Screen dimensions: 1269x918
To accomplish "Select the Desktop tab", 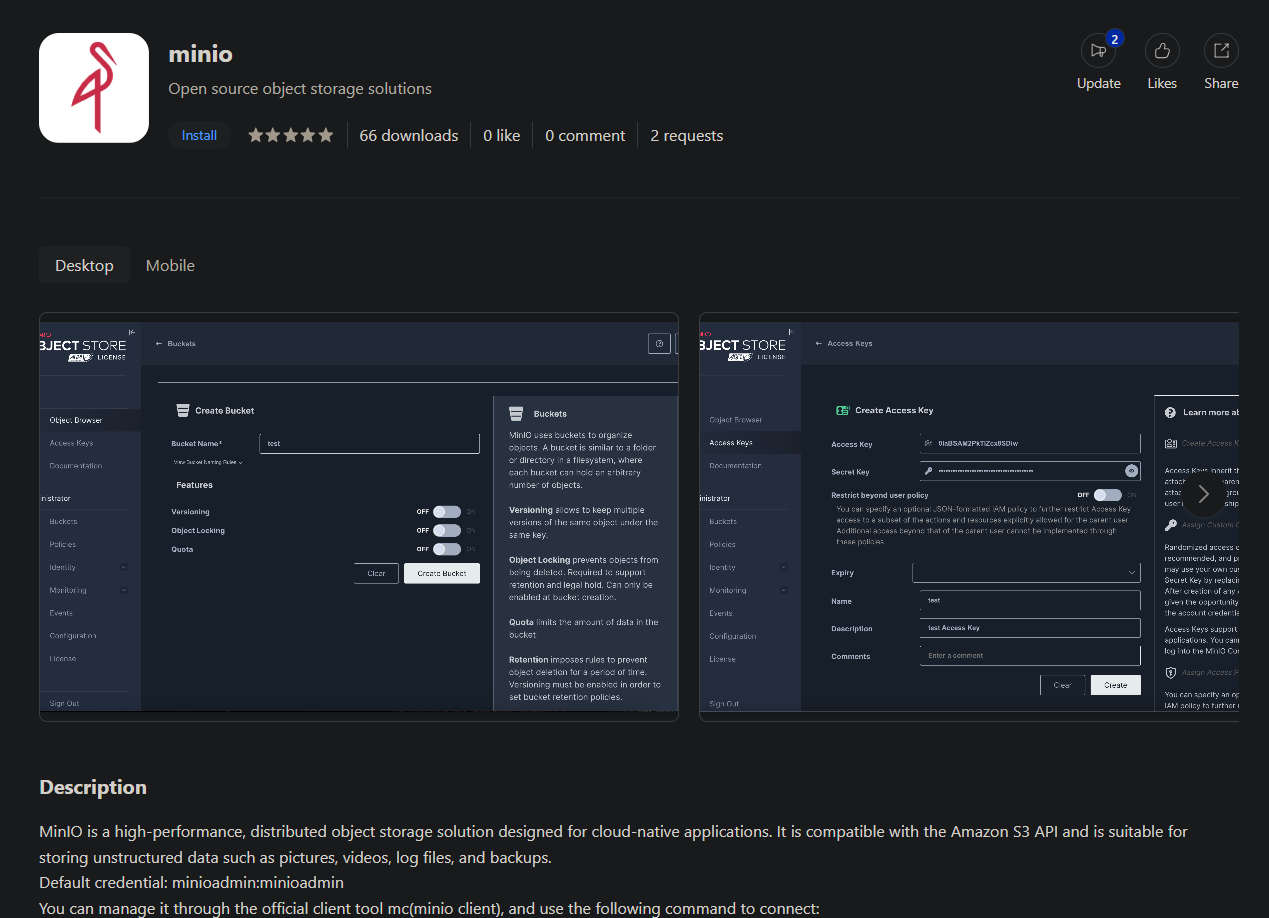I will click(x=84, y=265).
